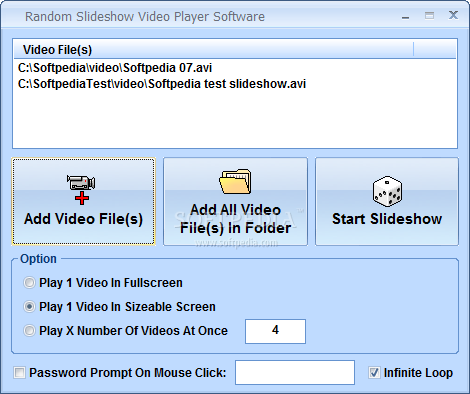This screenshot has height=394, width=470.
Task: Close the Random Slideshow Video Player window
Action: pos(453,15)
